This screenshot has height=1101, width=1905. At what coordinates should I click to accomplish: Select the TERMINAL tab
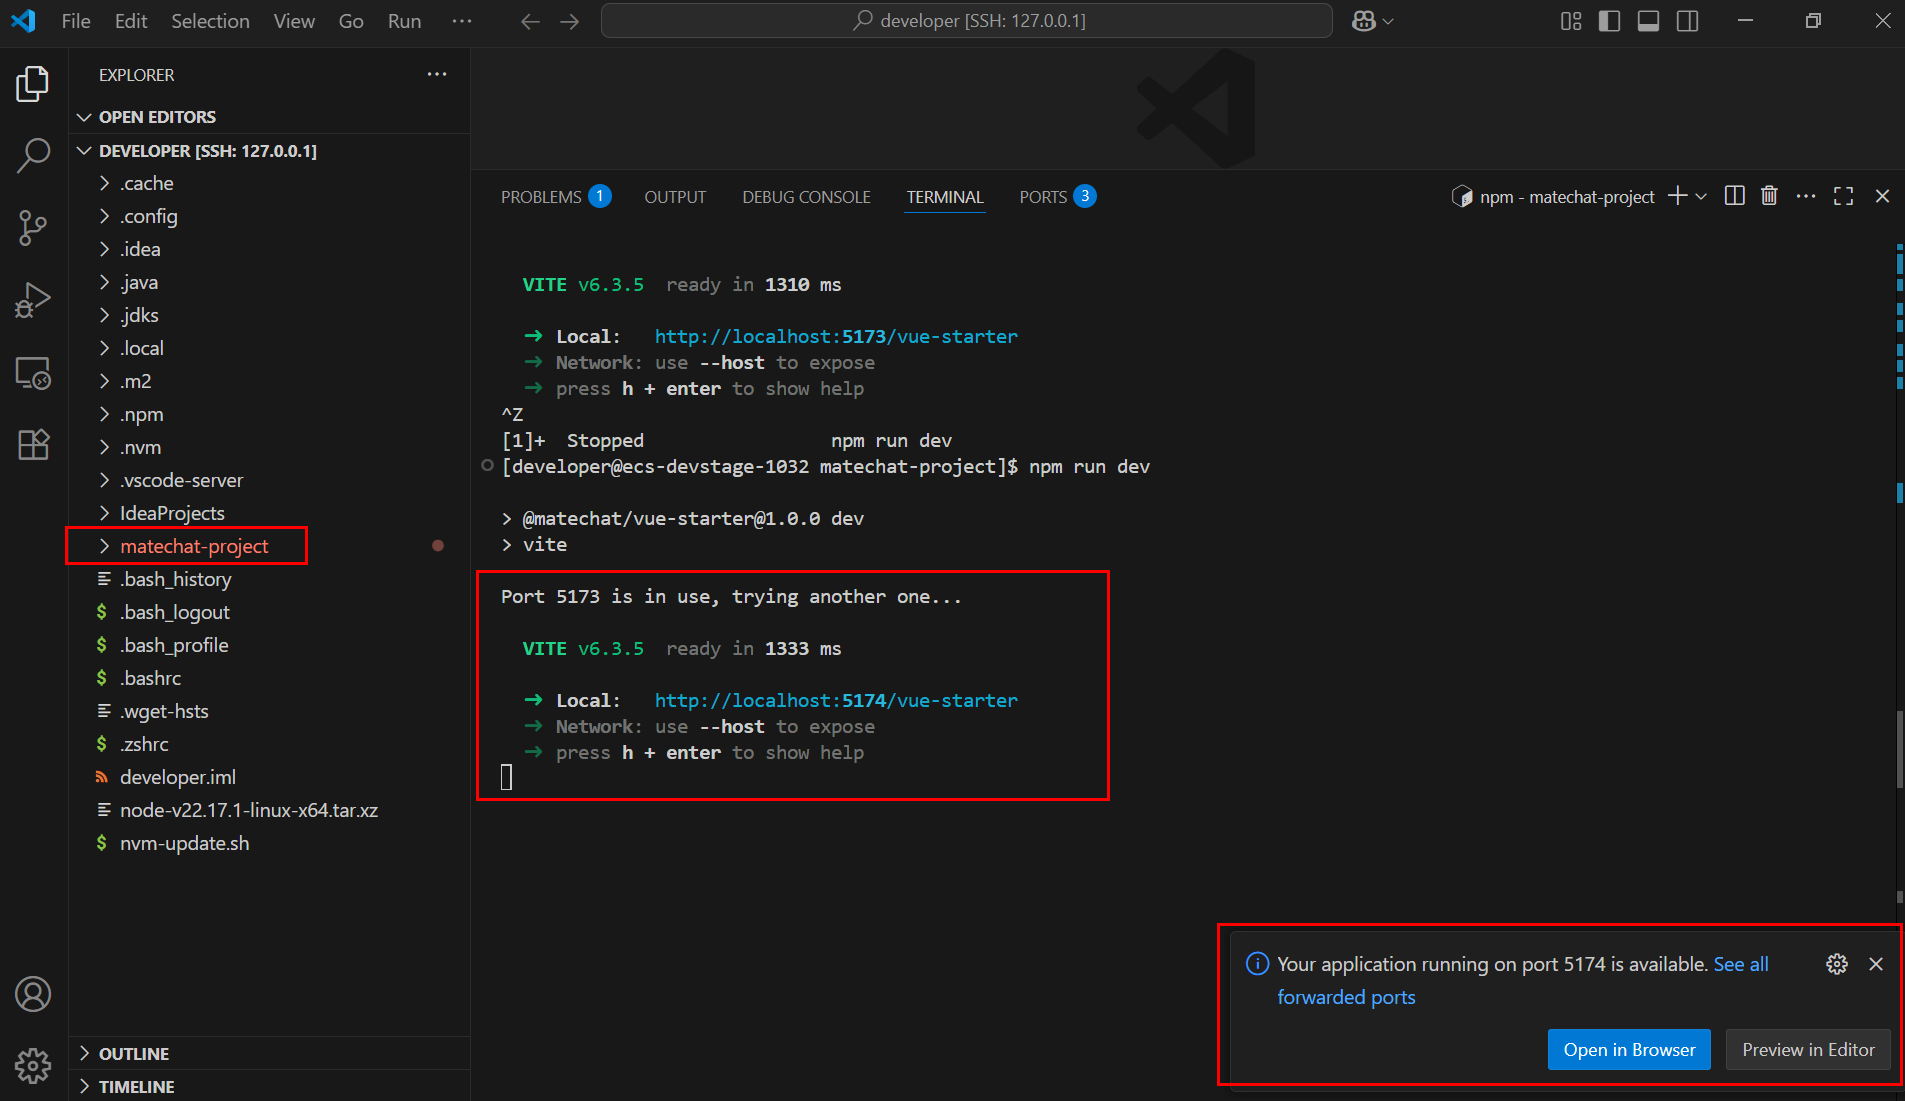coord(945,197)
